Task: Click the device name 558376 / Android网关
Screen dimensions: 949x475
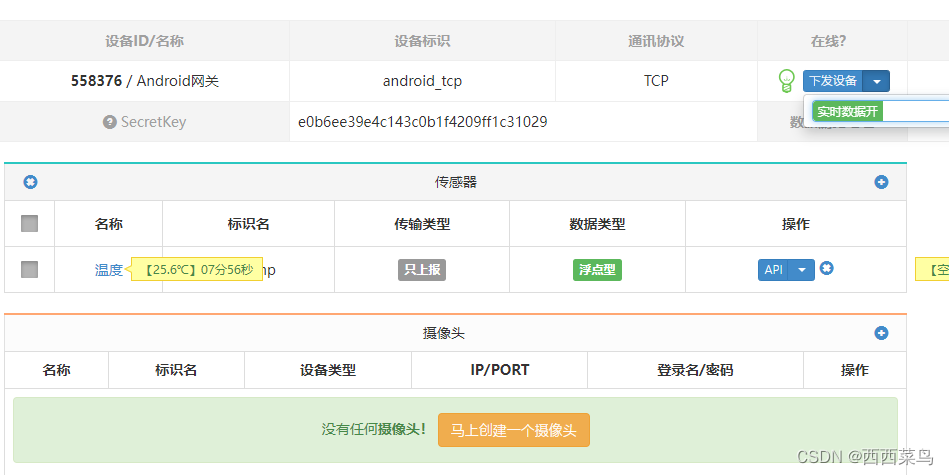Action: point(145,81)
